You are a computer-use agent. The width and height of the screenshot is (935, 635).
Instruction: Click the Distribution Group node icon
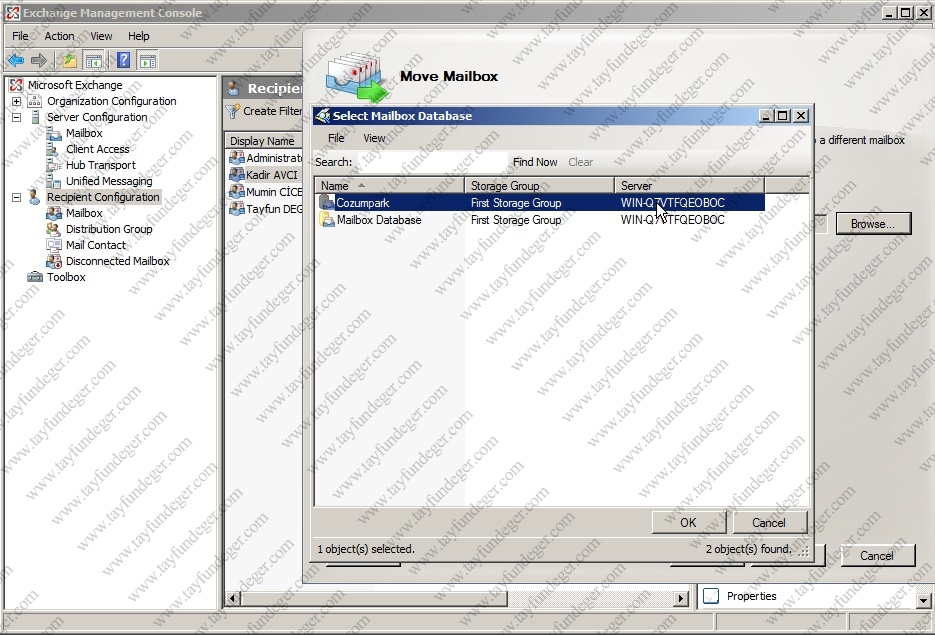[54, 229]
